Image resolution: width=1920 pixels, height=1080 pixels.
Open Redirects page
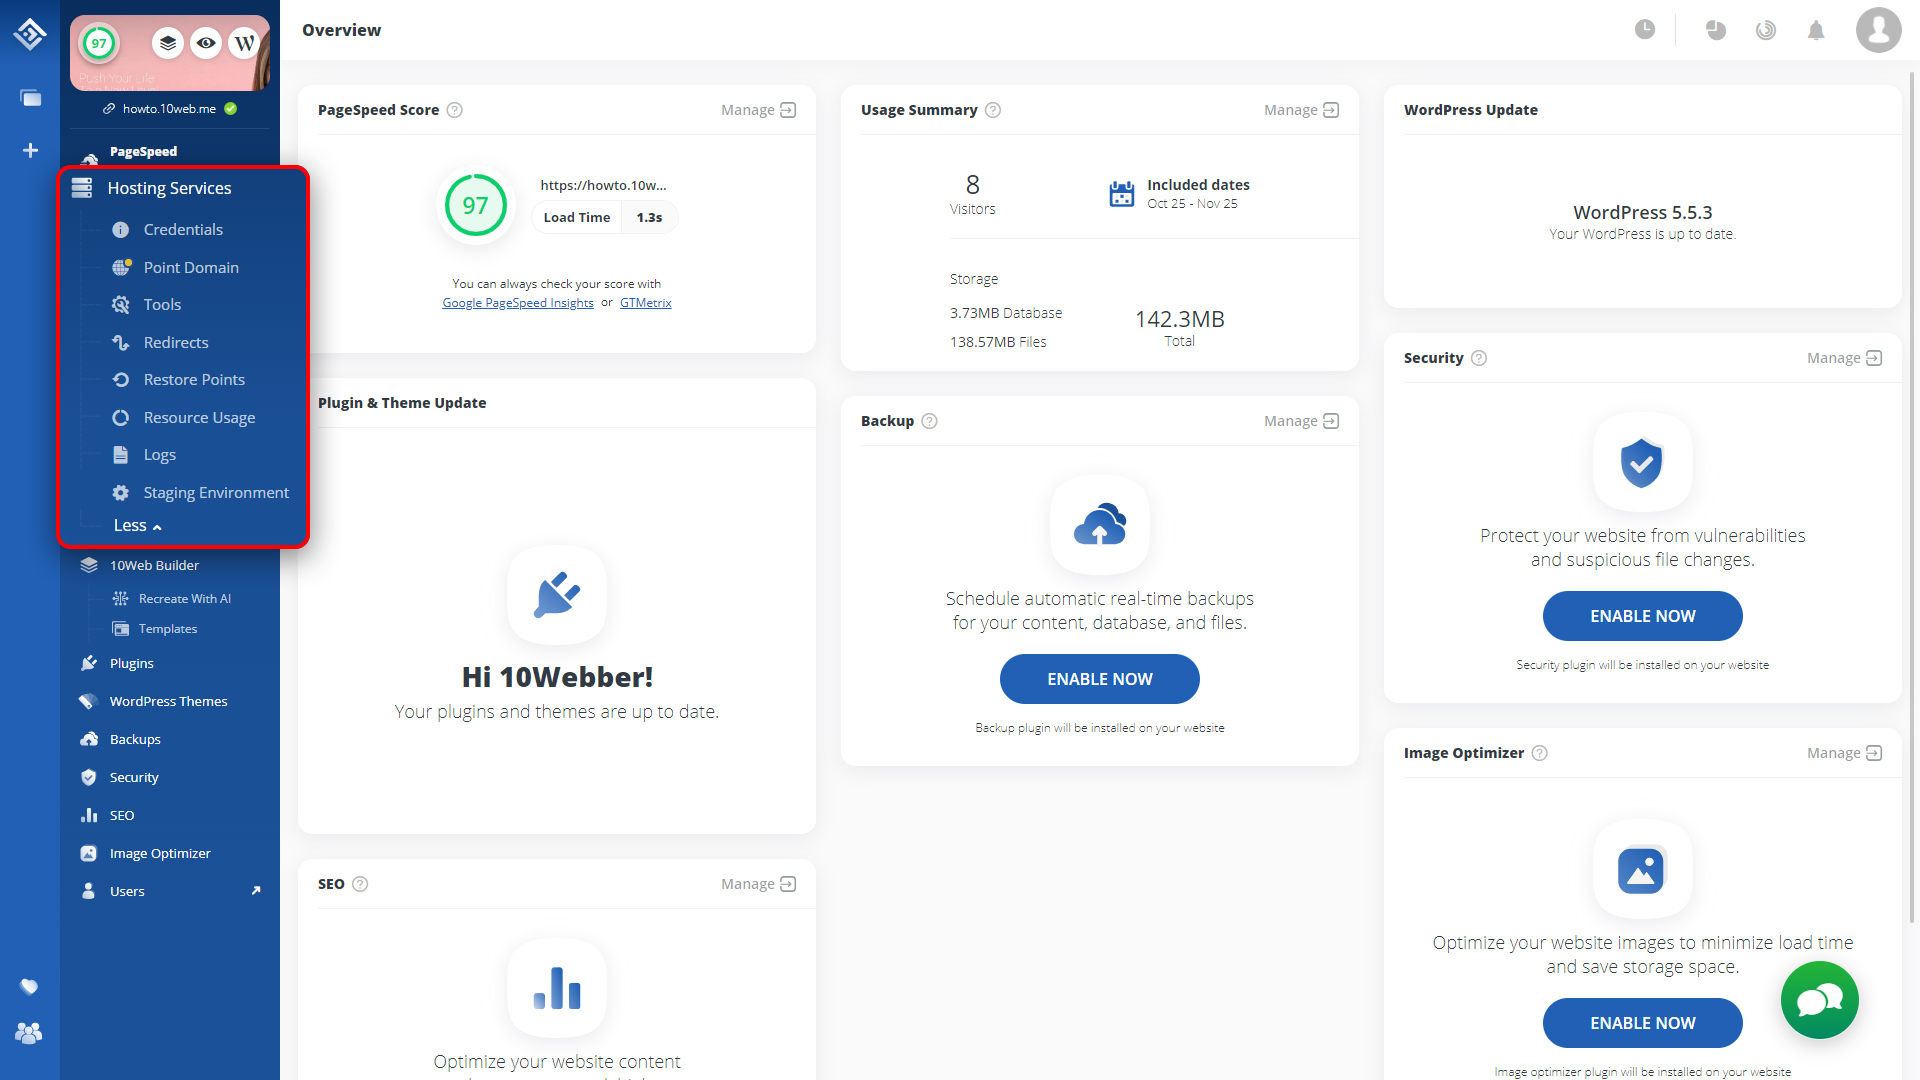176,343
